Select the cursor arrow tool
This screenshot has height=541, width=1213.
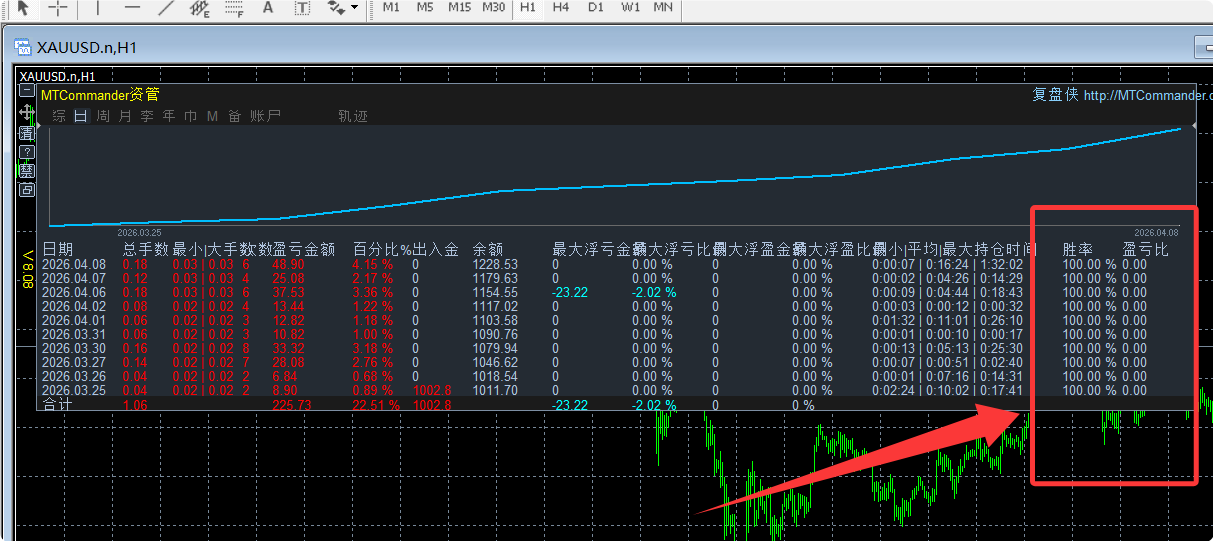click(23, 8)
